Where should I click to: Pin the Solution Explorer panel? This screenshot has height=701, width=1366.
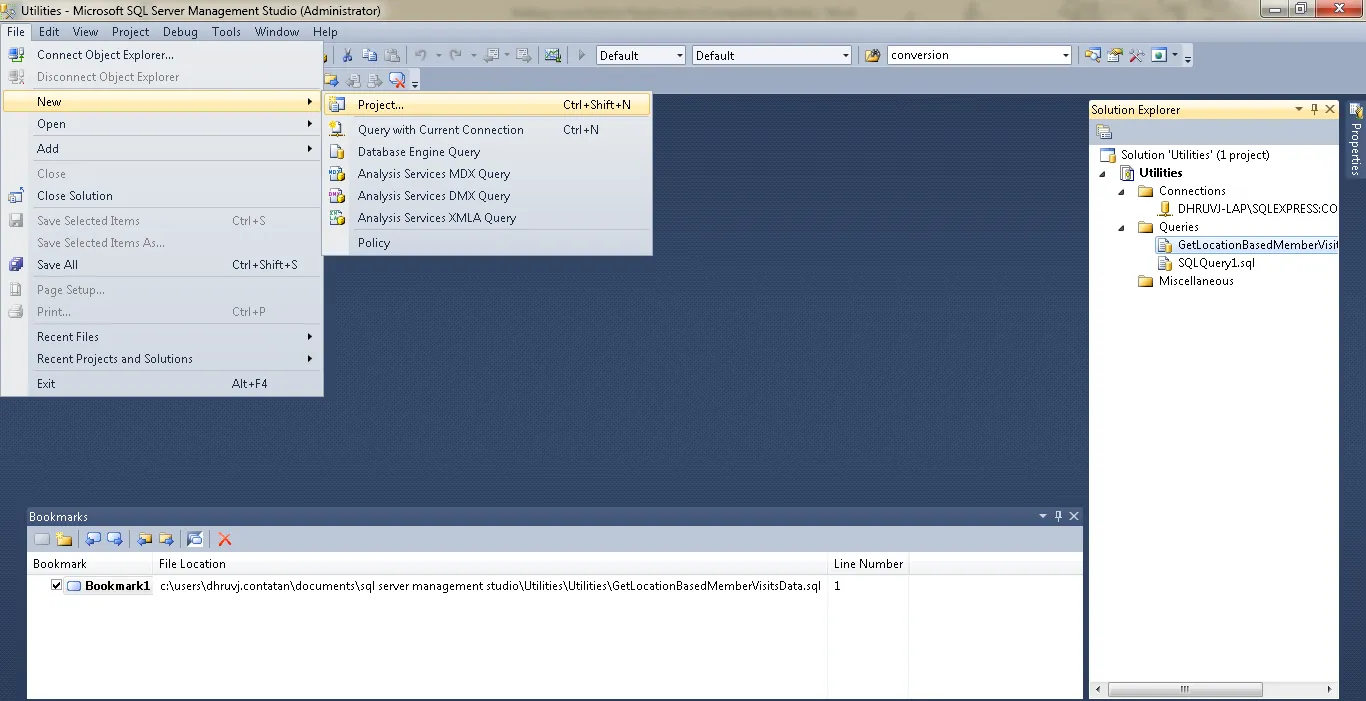[x=1314, y=109]
